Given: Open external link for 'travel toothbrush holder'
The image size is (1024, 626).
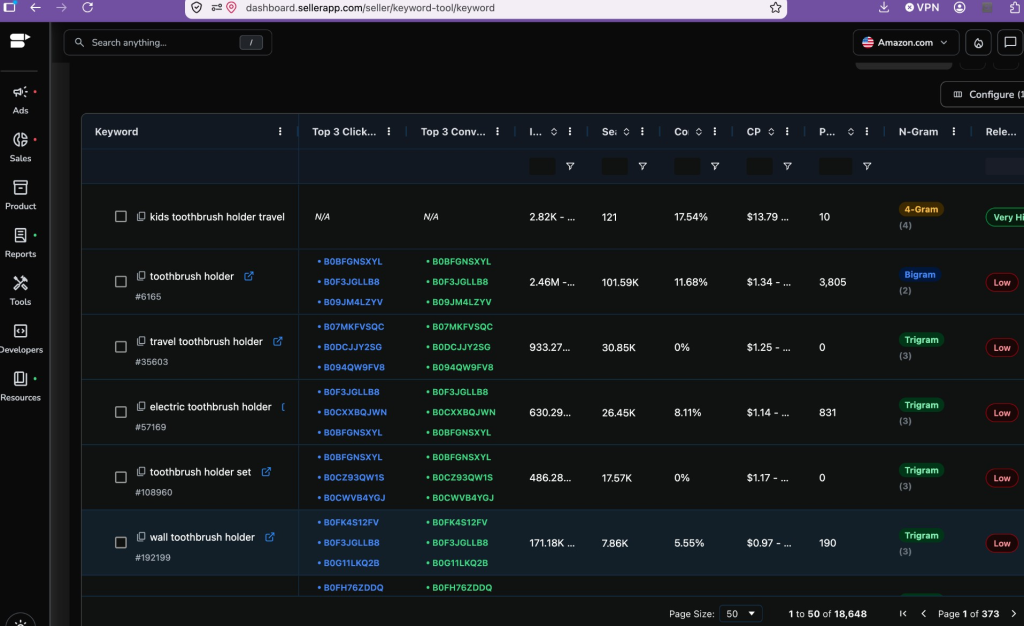Looking at the screenshot, I should pyautogui.click(x=278, y=341).
